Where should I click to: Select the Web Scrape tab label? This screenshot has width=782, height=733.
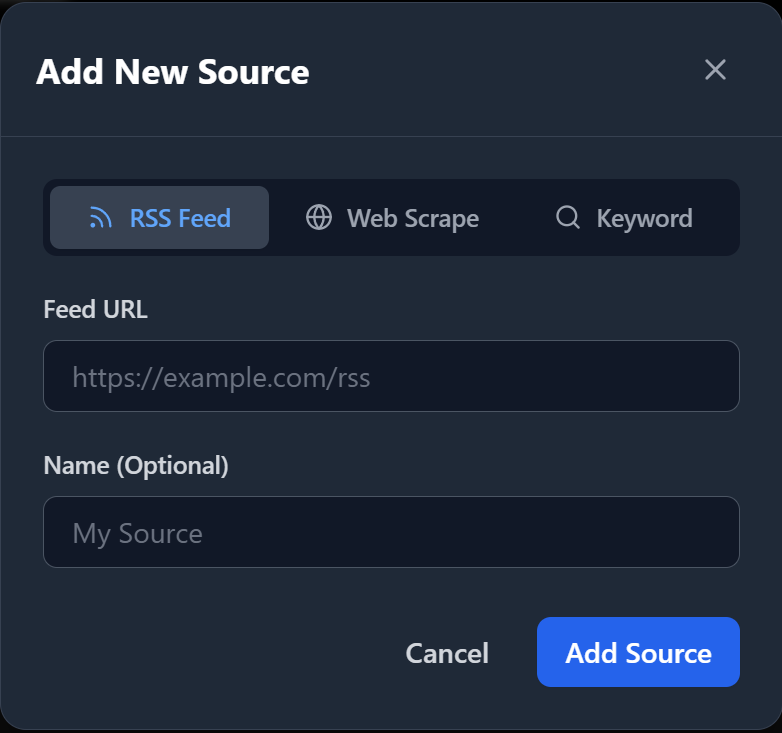413,218
